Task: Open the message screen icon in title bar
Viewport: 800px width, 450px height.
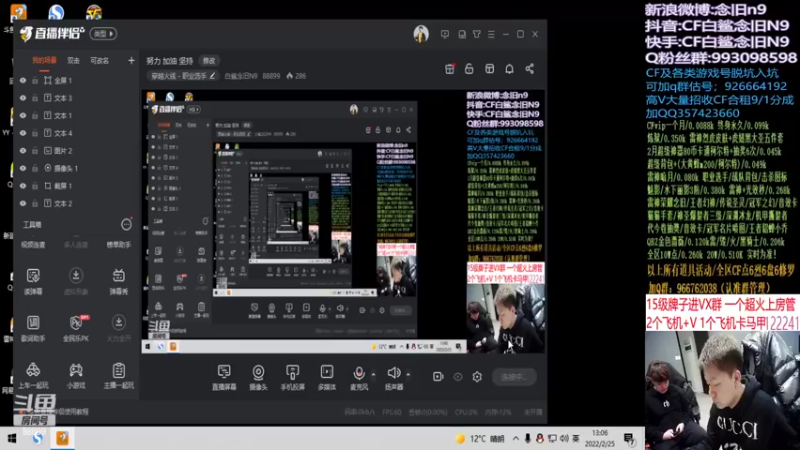Action: [x=445, y=34]
